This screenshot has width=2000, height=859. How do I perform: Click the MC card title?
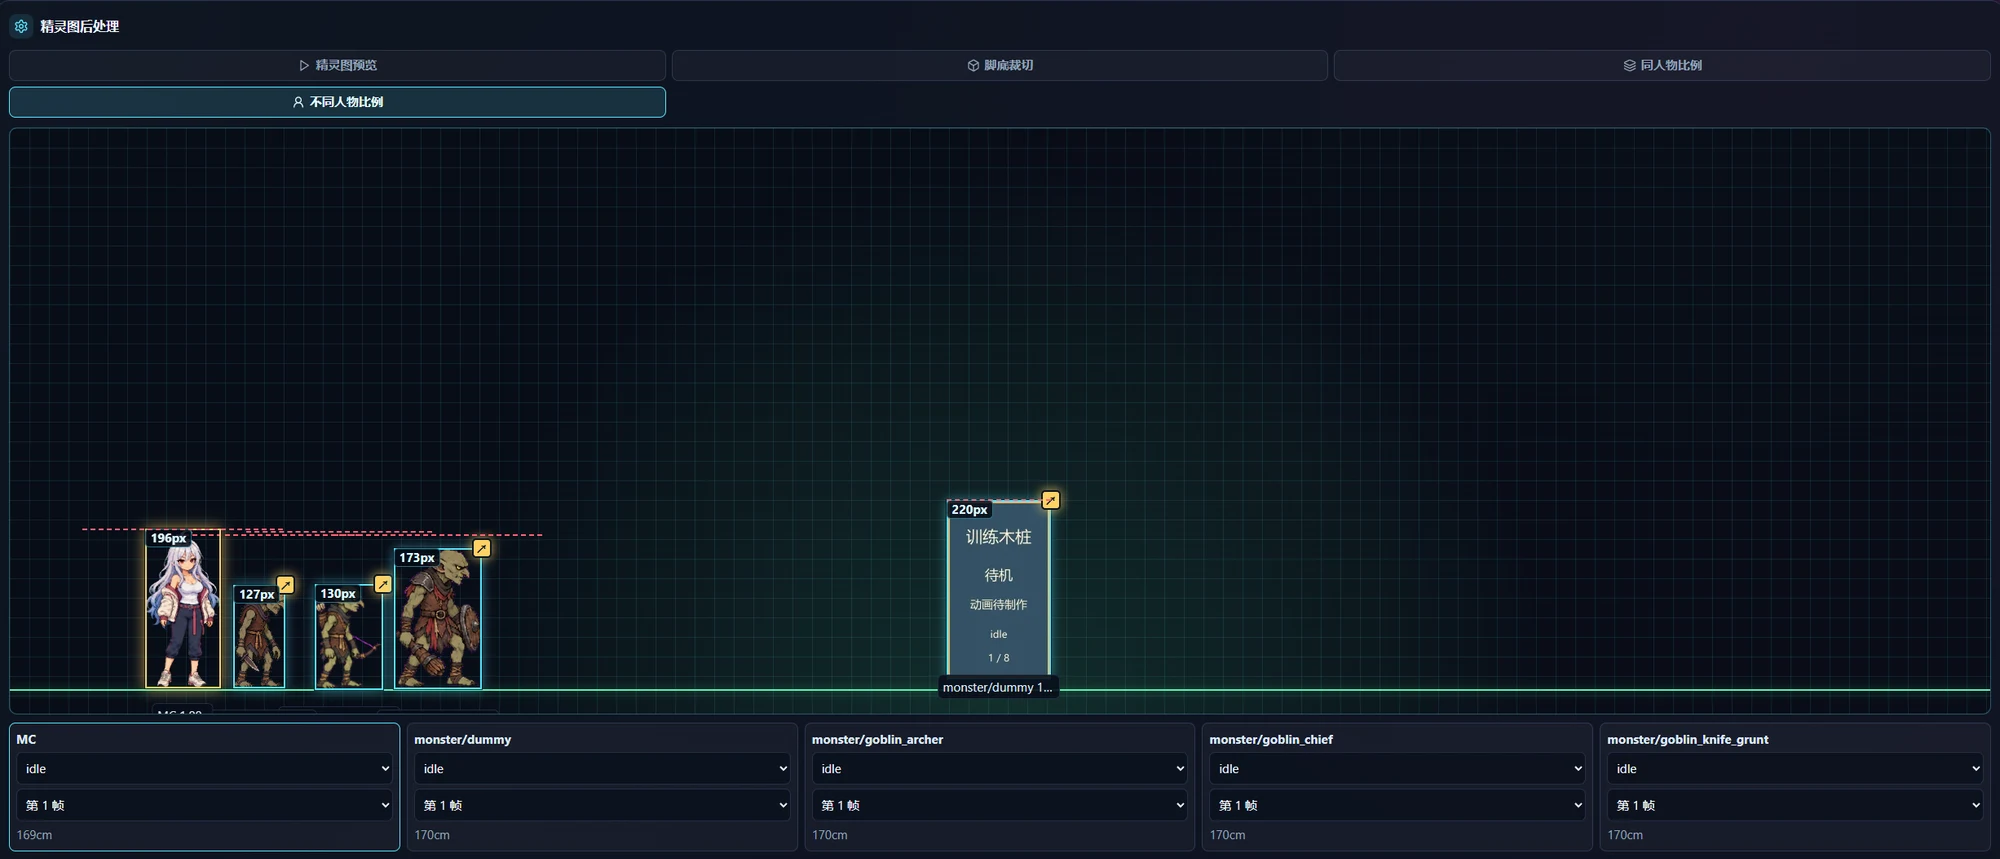click(26, 740)
